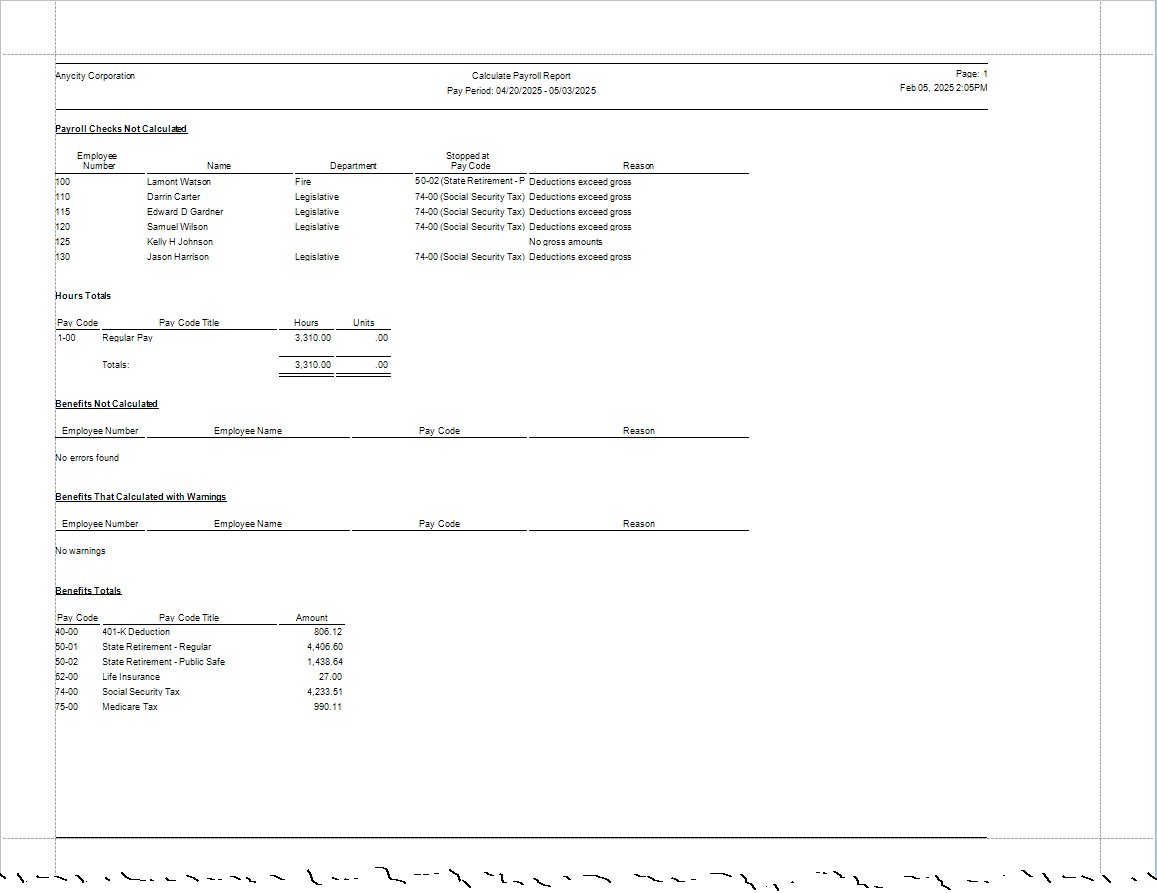The width and height of the screenshot is (1157, 893).
Task: Click State Retirement - Public Safe title
Action: (163, 662)
